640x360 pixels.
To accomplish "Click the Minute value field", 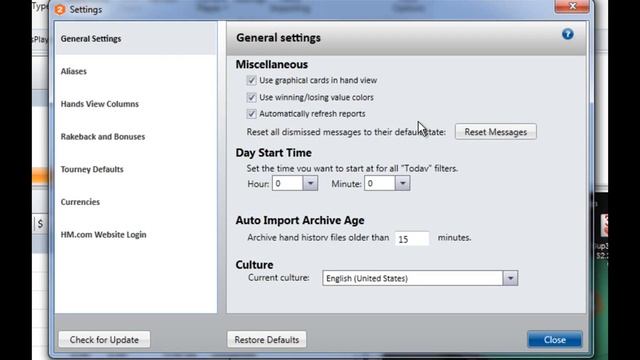I will point(380,184).
